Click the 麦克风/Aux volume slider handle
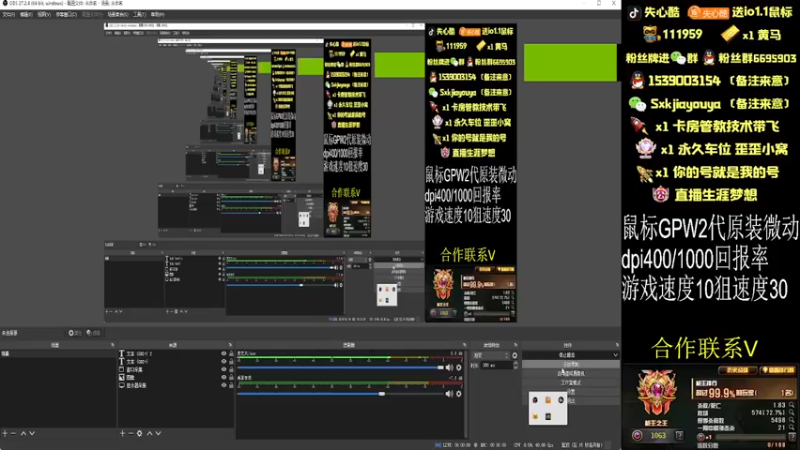Viewport: 800px width, 450px height. [440, 367]
